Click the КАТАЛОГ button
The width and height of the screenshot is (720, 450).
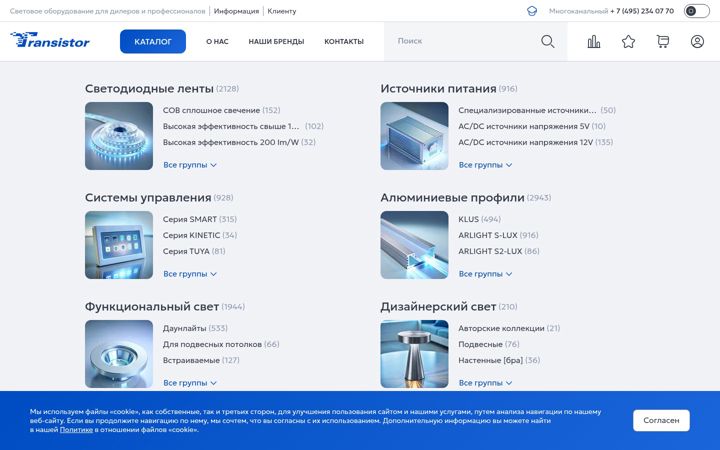[153, 41]
